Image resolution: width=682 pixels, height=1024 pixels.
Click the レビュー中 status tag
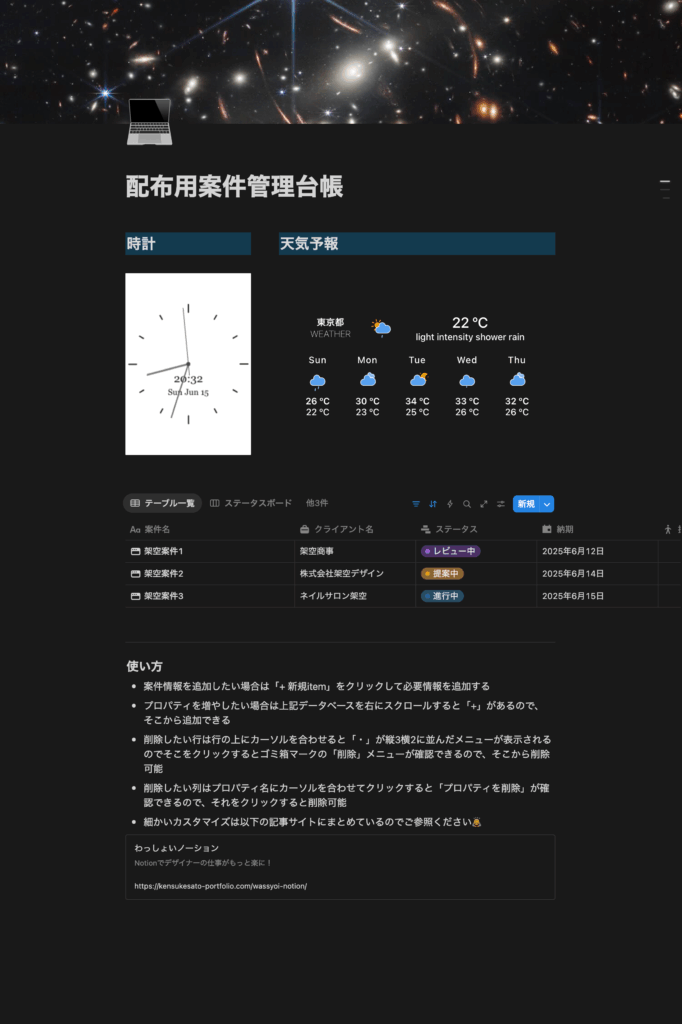point(451,551)
